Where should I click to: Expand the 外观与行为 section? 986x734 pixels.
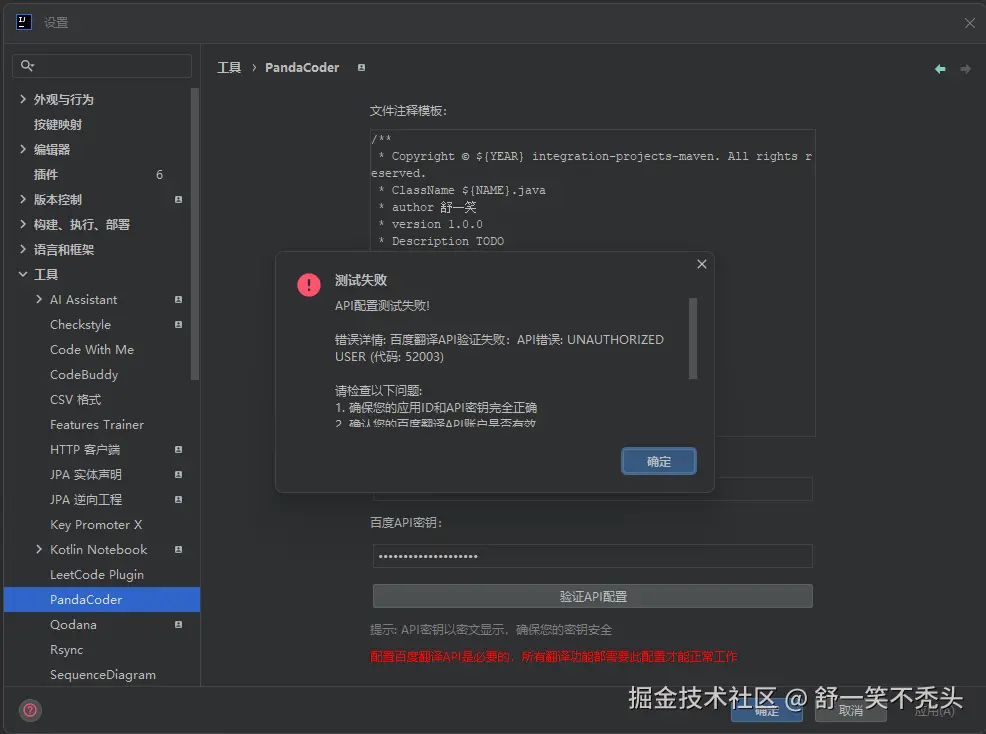click(23, 99)
